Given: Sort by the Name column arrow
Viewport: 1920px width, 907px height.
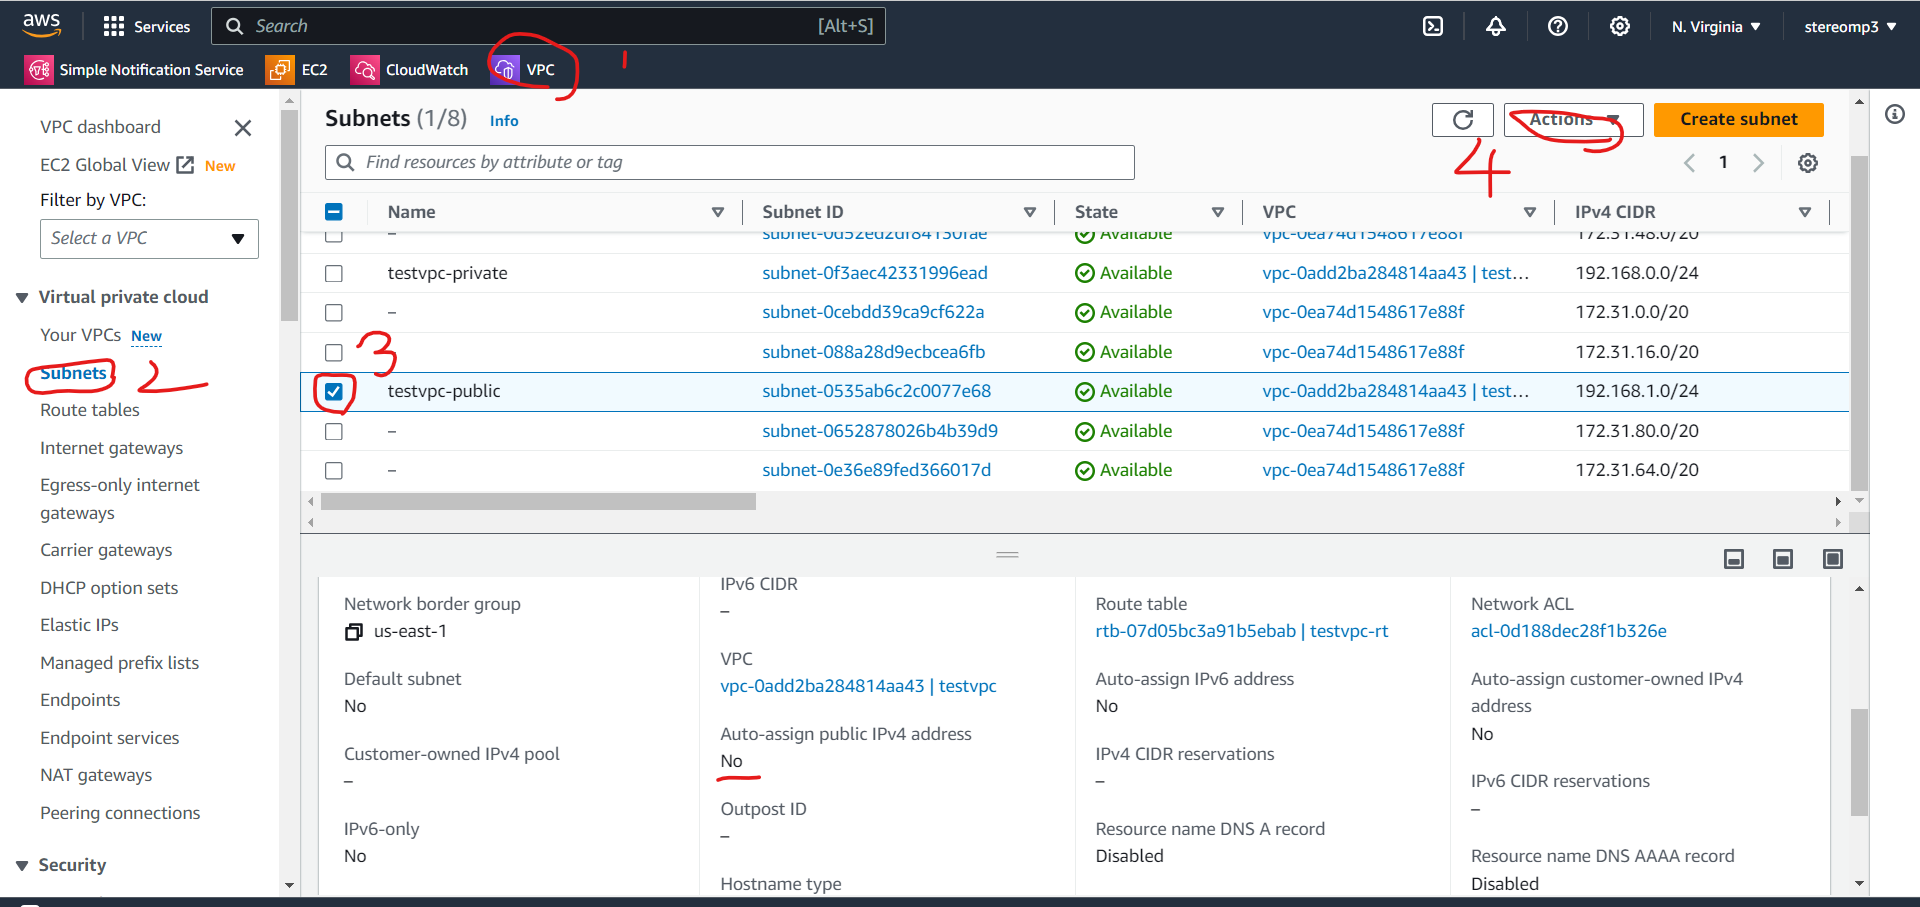Looking at the screenshot, I should [x=717, y=212].
